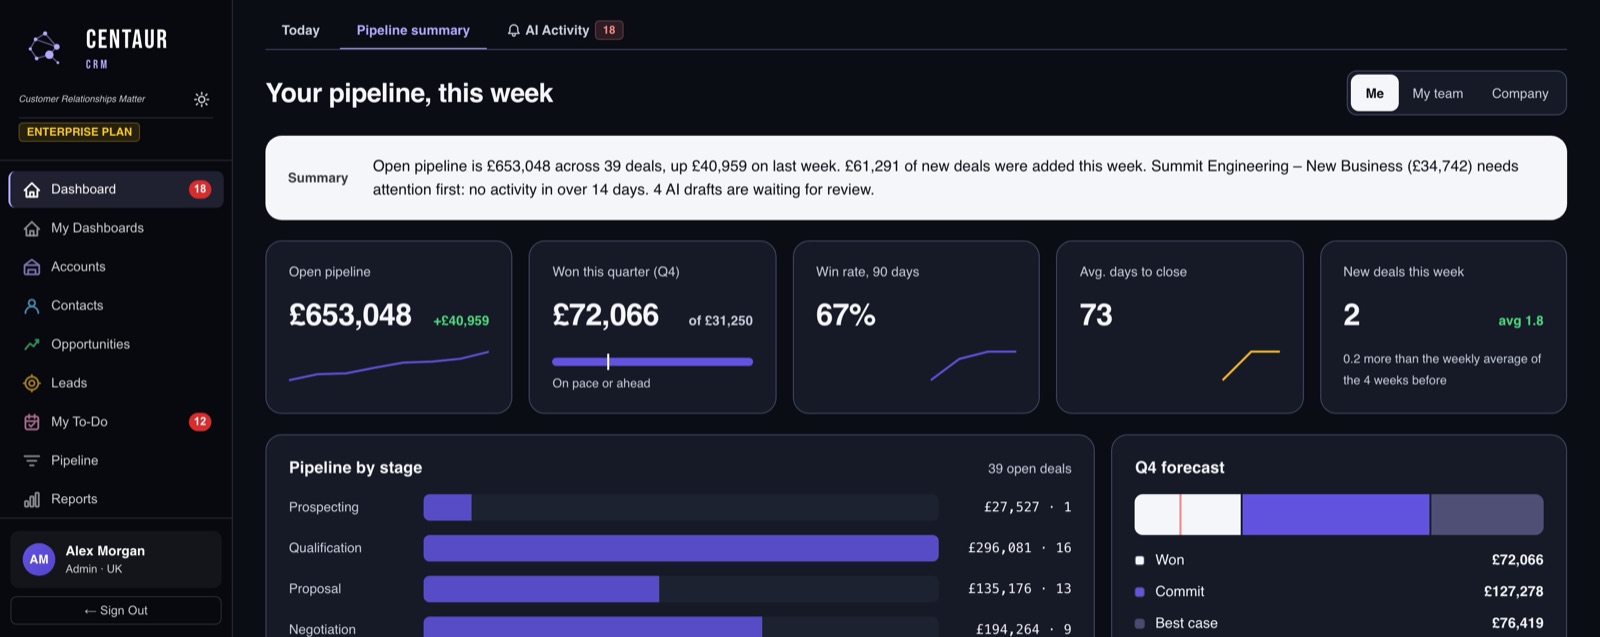
Task: Click the My Dashboards house icon
Action: (32, 228)
